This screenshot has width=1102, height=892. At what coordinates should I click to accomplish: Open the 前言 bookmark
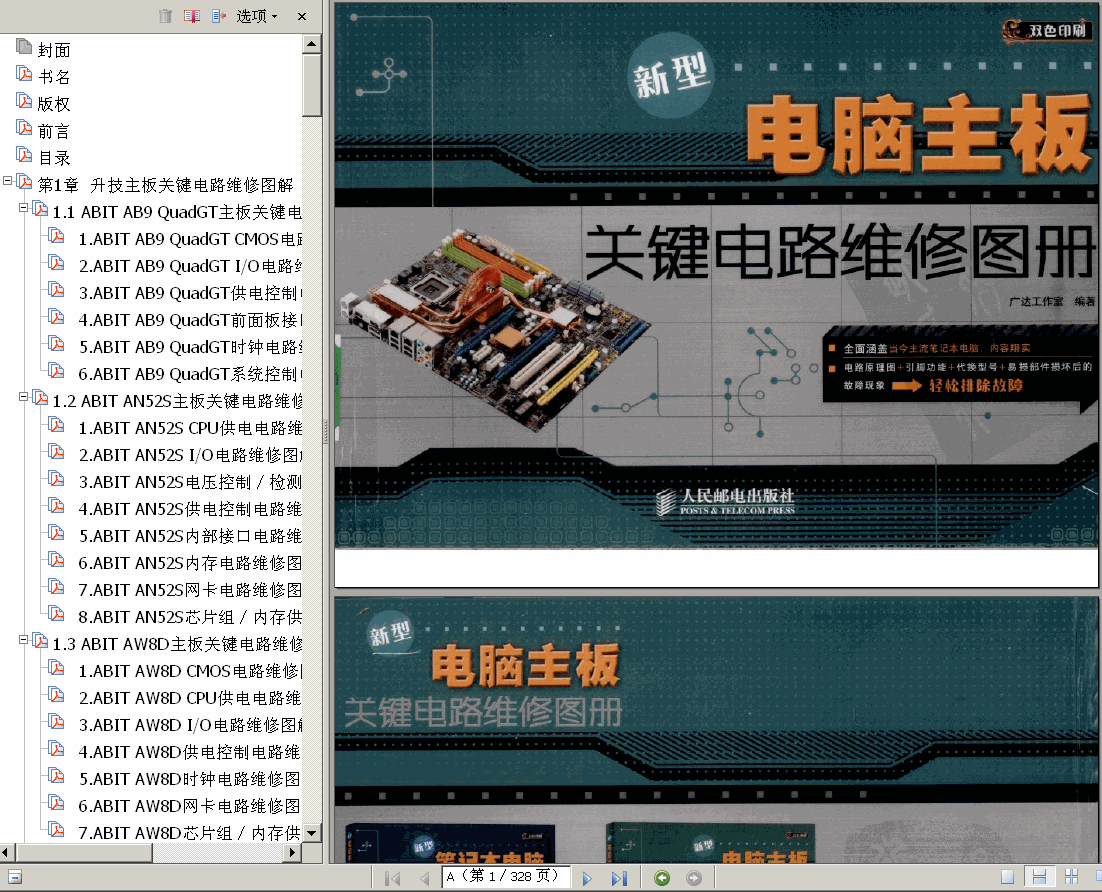click(54, 131)
